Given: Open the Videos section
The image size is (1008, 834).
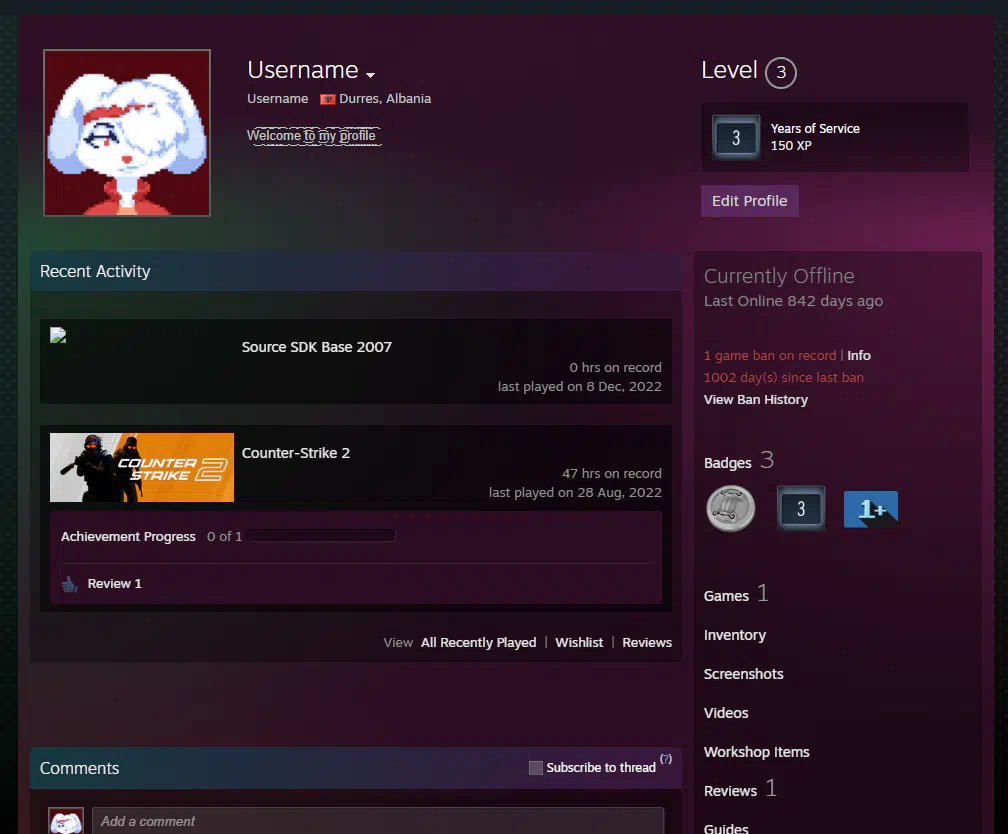Looking at the screenshot, I should [x=726, y=713].
